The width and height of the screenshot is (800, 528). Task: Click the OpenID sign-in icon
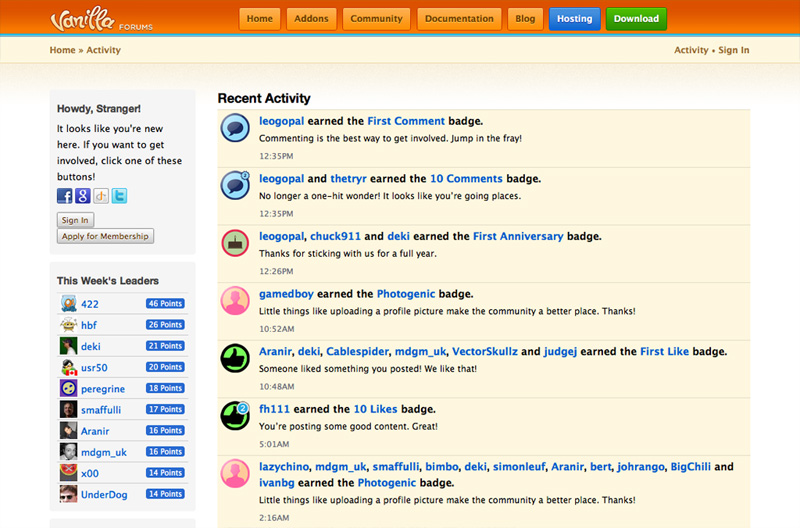coord(101,196)
